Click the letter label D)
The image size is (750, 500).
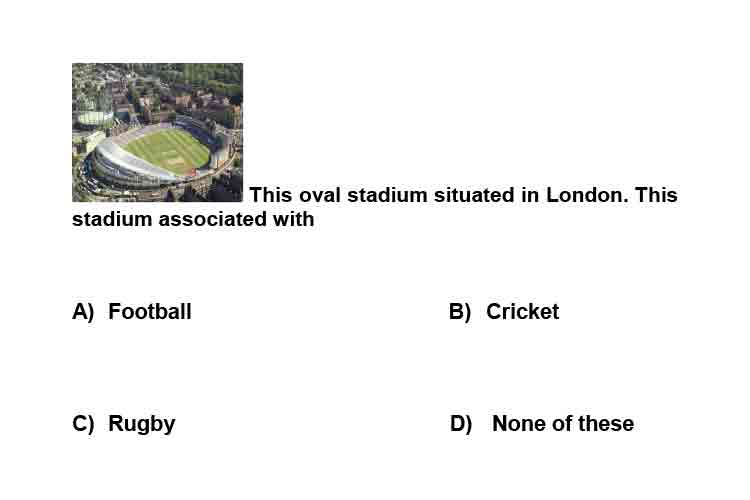[461, 424]
